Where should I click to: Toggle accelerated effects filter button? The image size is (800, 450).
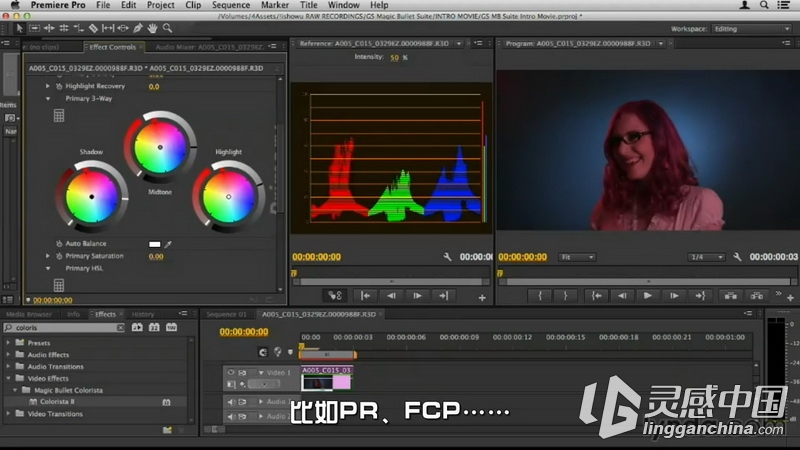(x=137, y=328)
